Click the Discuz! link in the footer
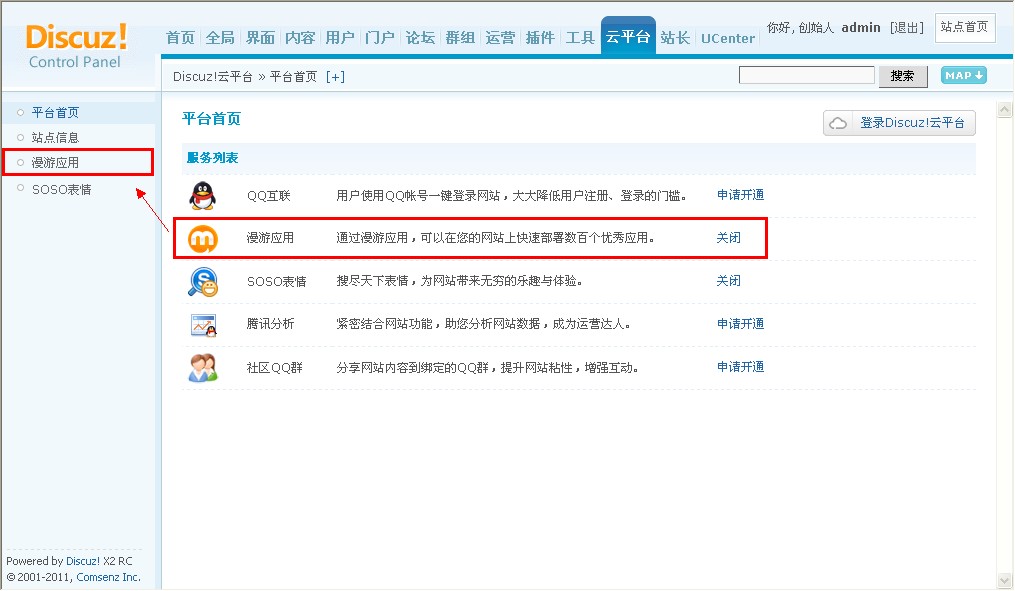Screen dimensions: 1015x591 [x=83, y=561]
